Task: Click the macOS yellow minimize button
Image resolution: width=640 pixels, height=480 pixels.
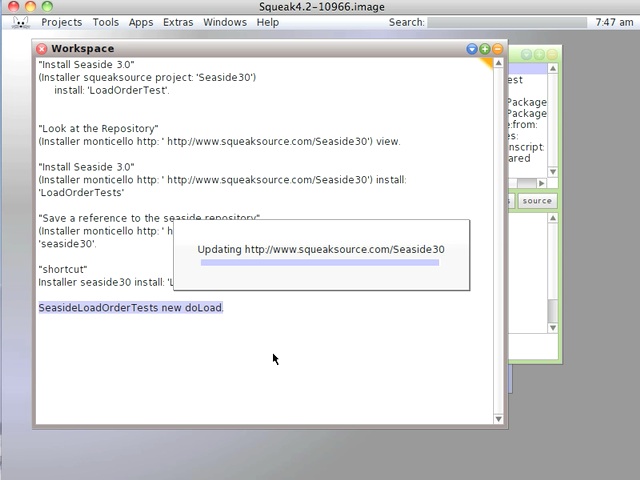Action: pos(30,6)
